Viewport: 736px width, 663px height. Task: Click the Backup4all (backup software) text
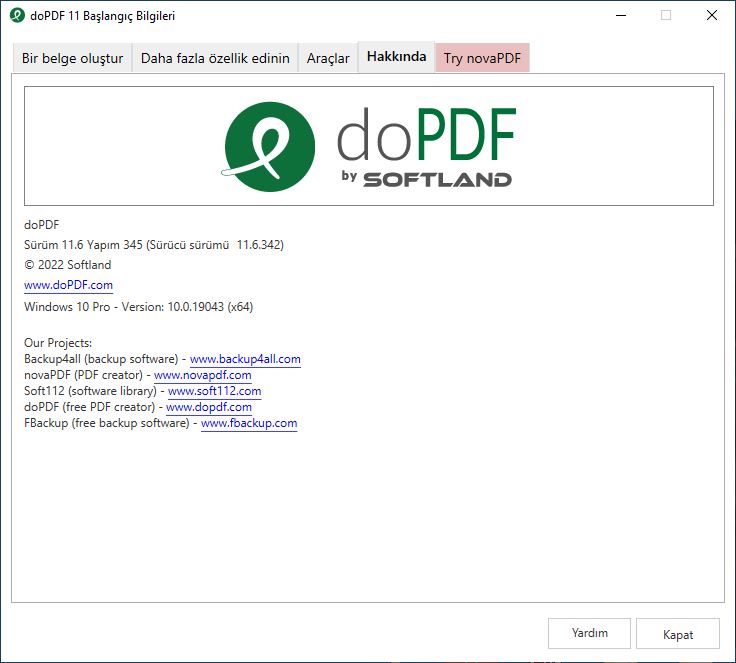(x=101, y=359)
